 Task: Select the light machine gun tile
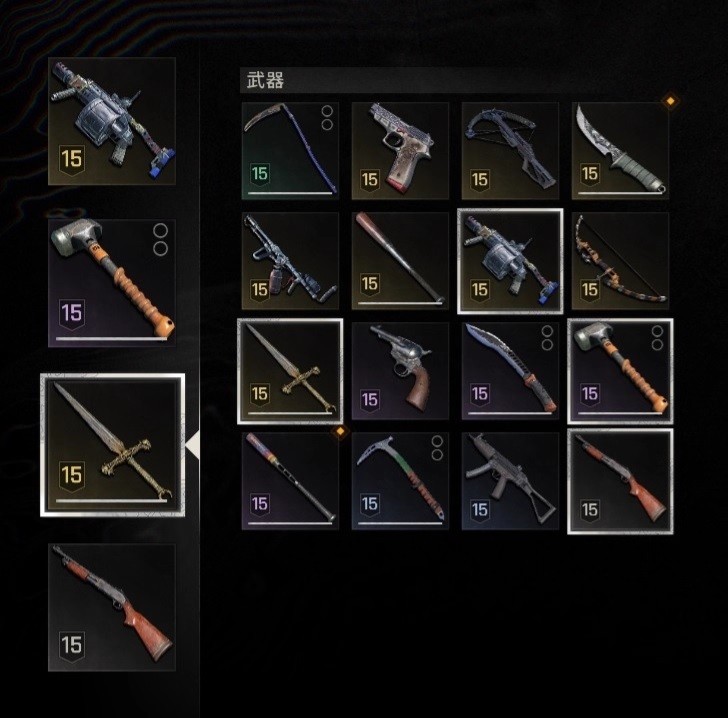click(290, 261)
